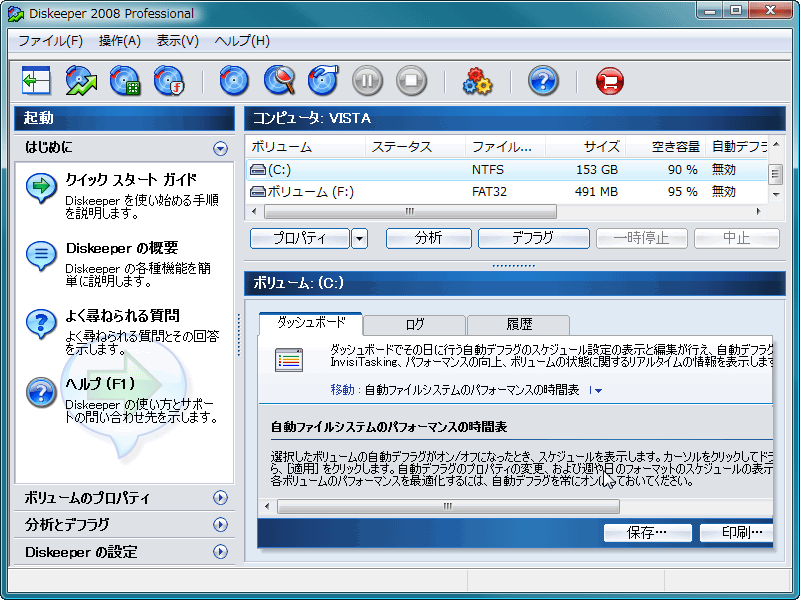Click the 一時停止 button

tap(641, 238)
